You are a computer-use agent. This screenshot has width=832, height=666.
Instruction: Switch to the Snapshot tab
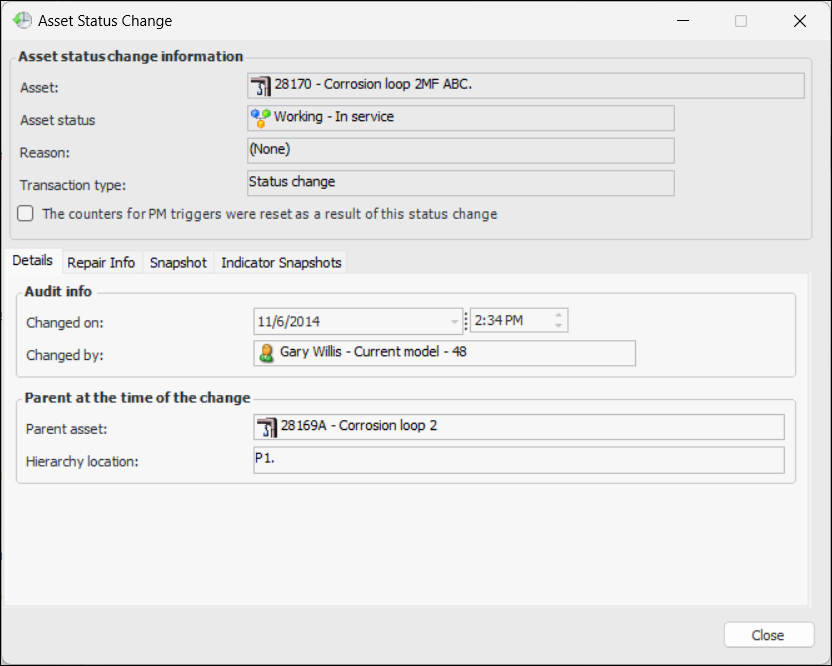point(178,262)
